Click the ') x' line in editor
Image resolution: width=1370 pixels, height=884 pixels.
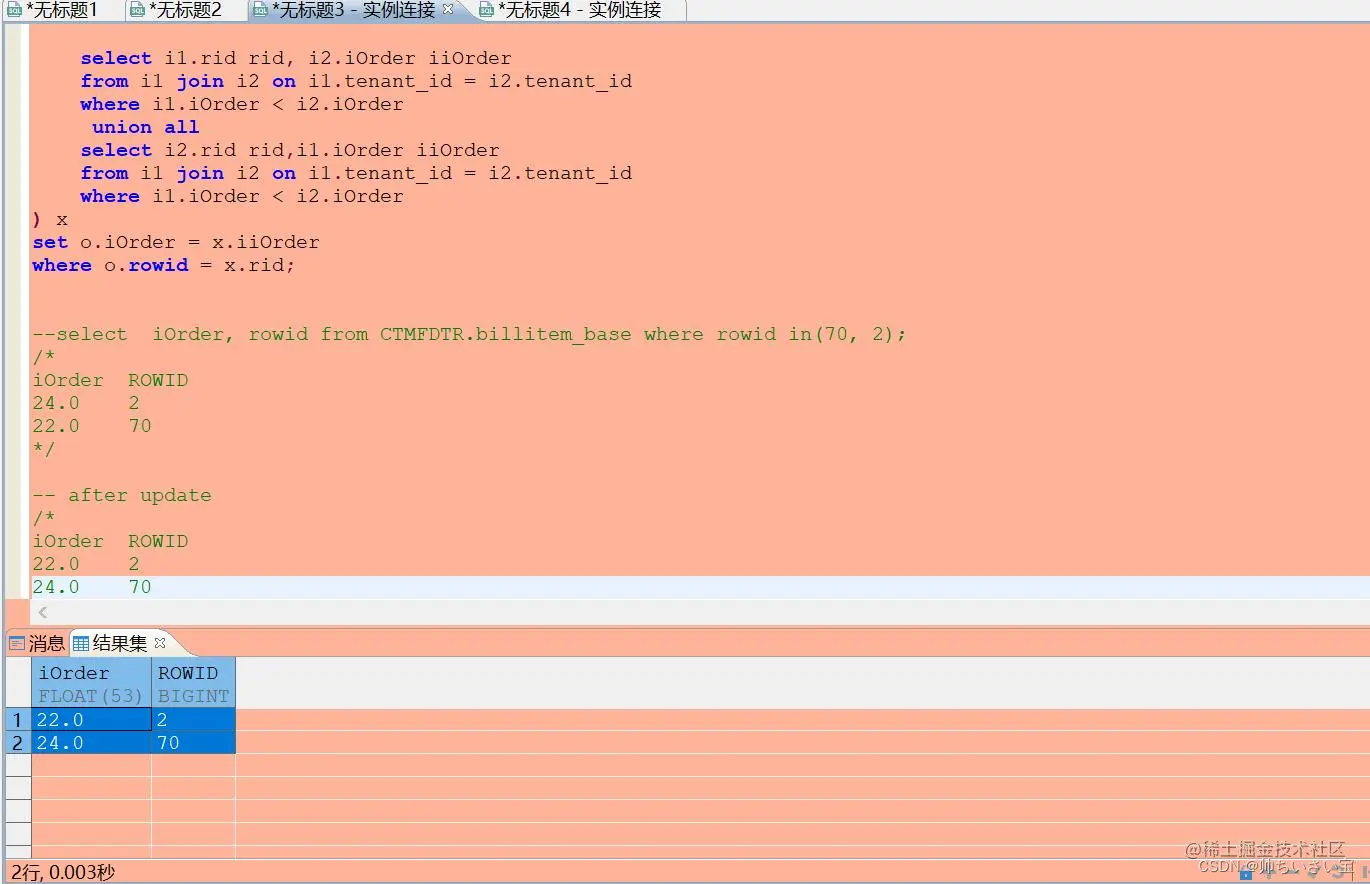pyautogui.click(x=50, y=219)
